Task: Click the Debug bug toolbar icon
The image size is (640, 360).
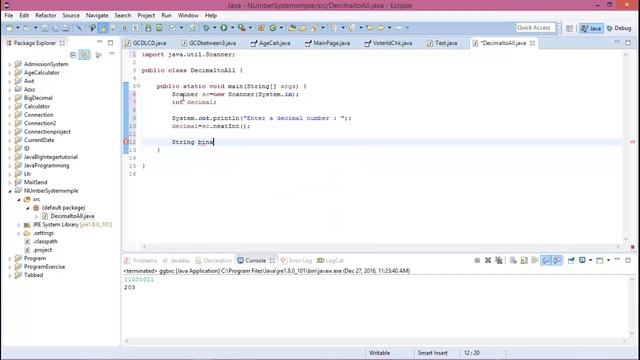Action: (x=207, y=28)
